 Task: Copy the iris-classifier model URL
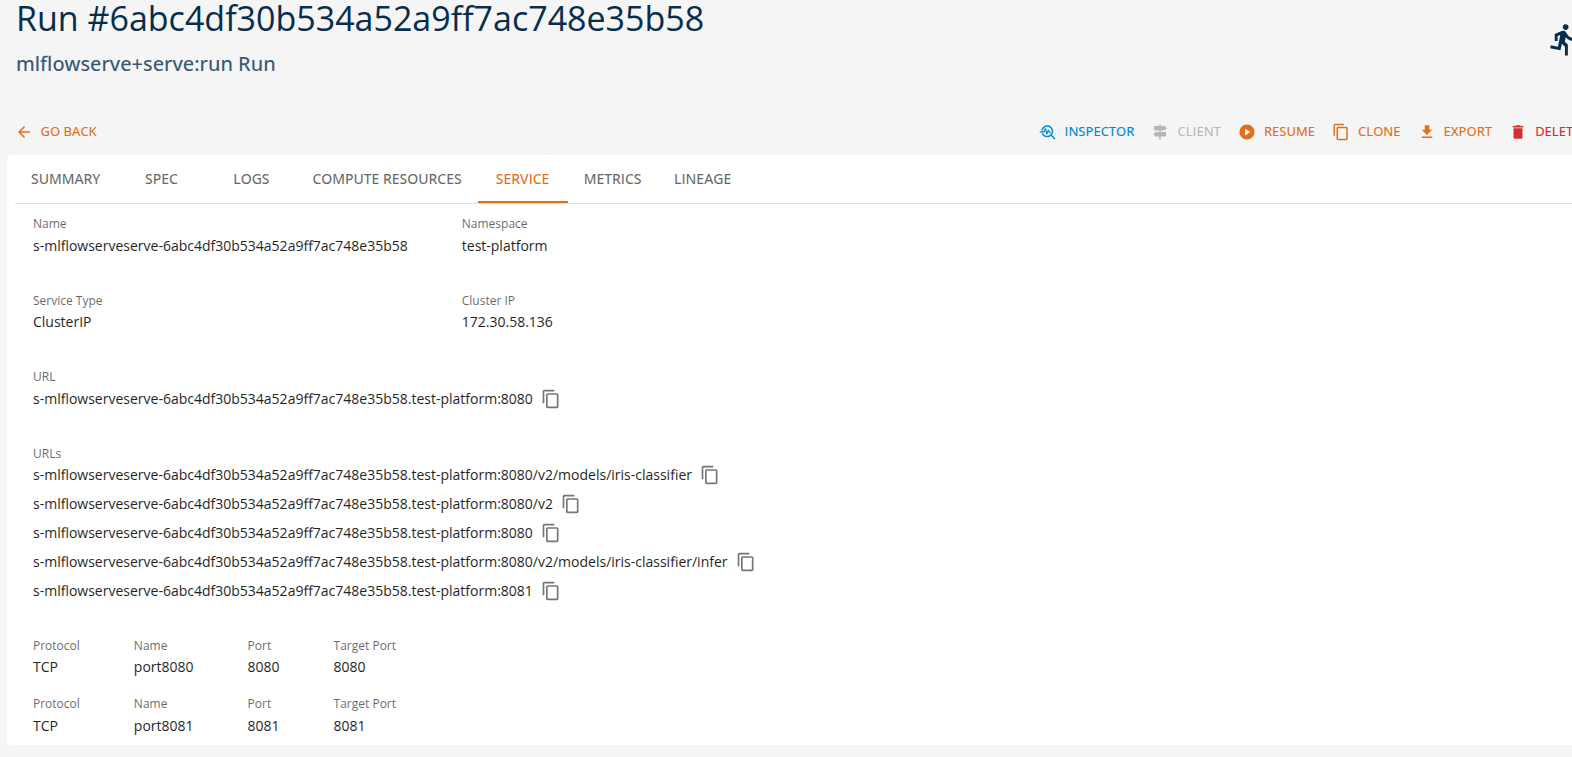[710, 475]
